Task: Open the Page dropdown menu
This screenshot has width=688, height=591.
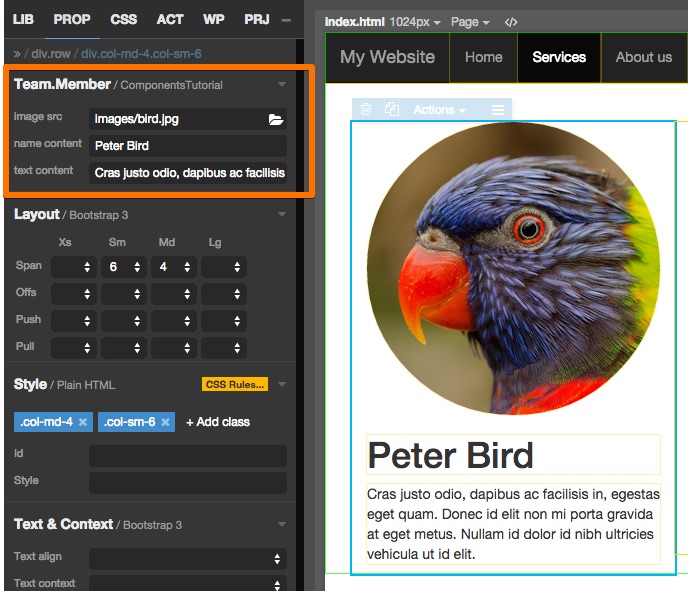Action: tap(470, 22)
